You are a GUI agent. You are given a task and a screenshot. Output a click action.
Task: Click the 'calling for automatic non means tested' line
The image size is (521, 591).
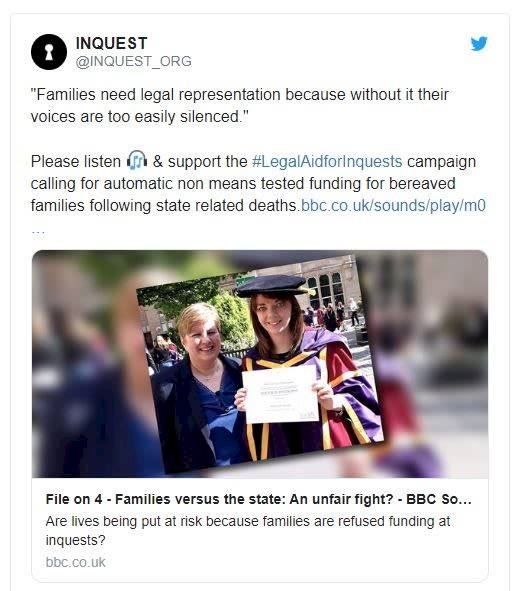click(243, 184)
